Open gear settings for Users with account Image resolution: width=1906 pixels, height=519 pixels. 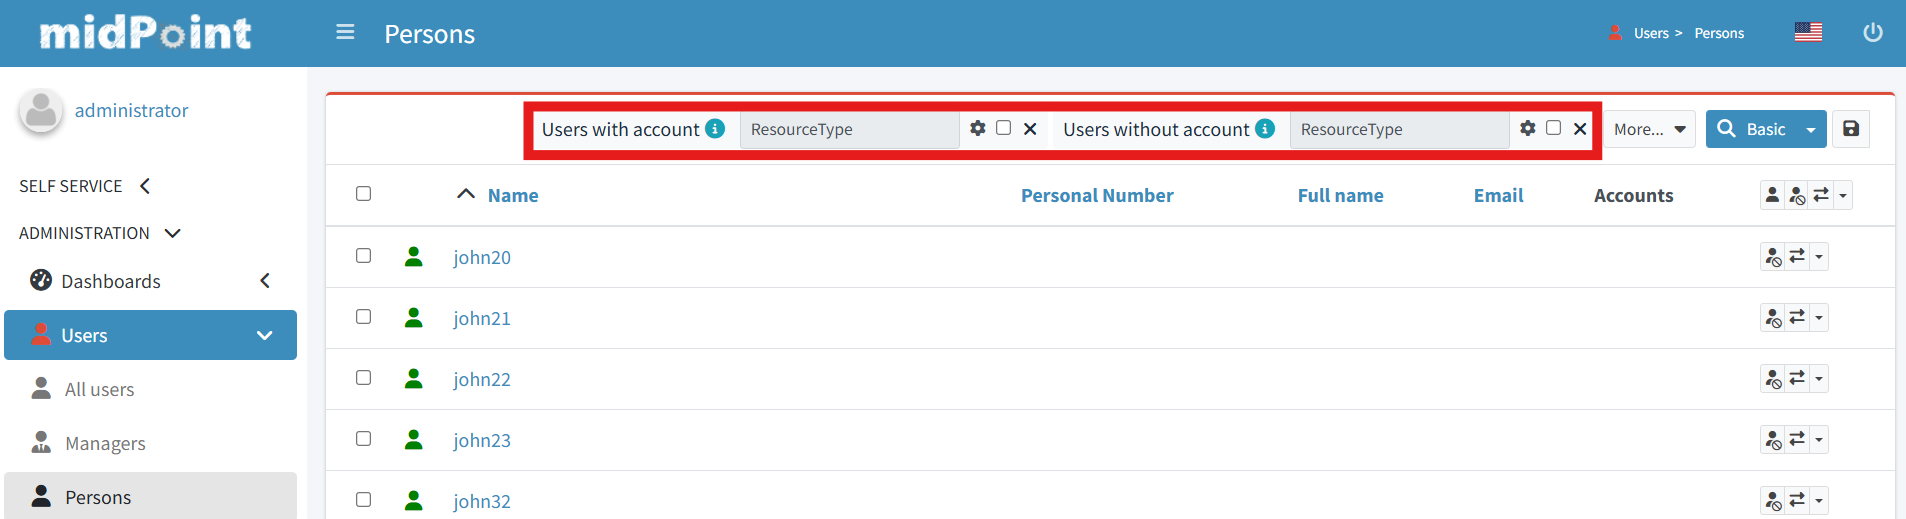977,128
